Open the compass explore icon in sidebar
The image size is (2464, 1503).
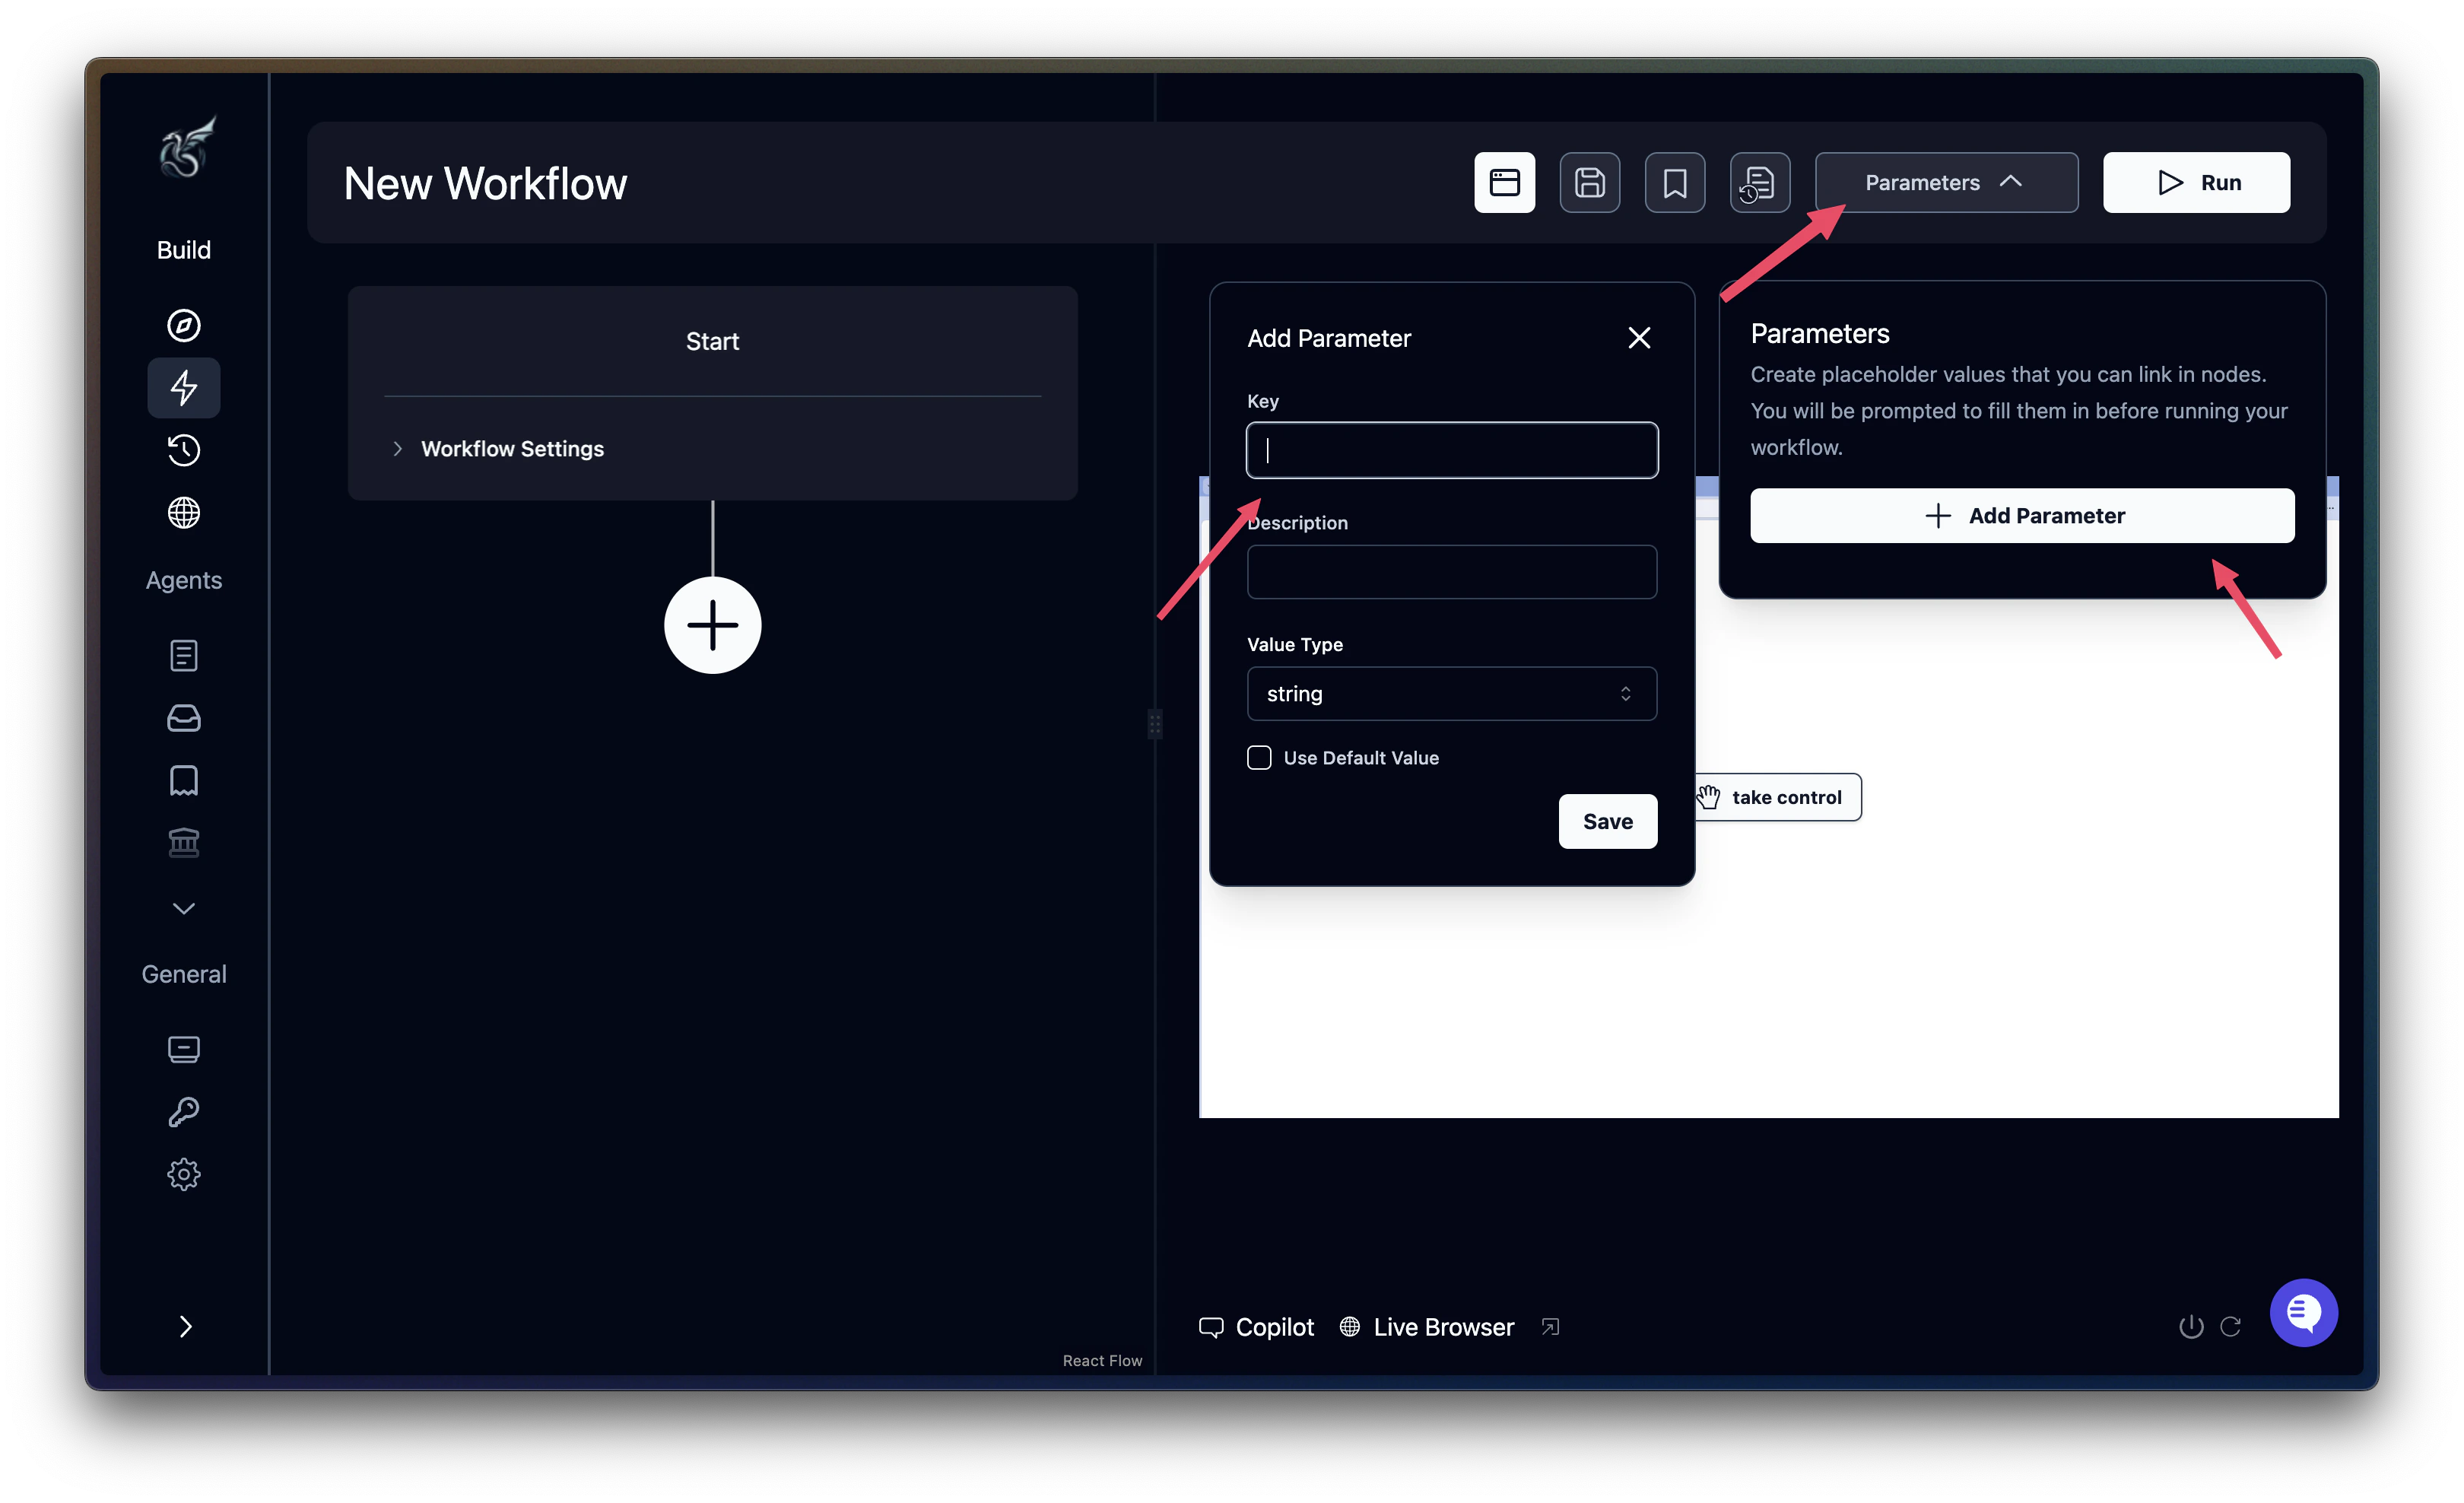(x=184, y=324)
